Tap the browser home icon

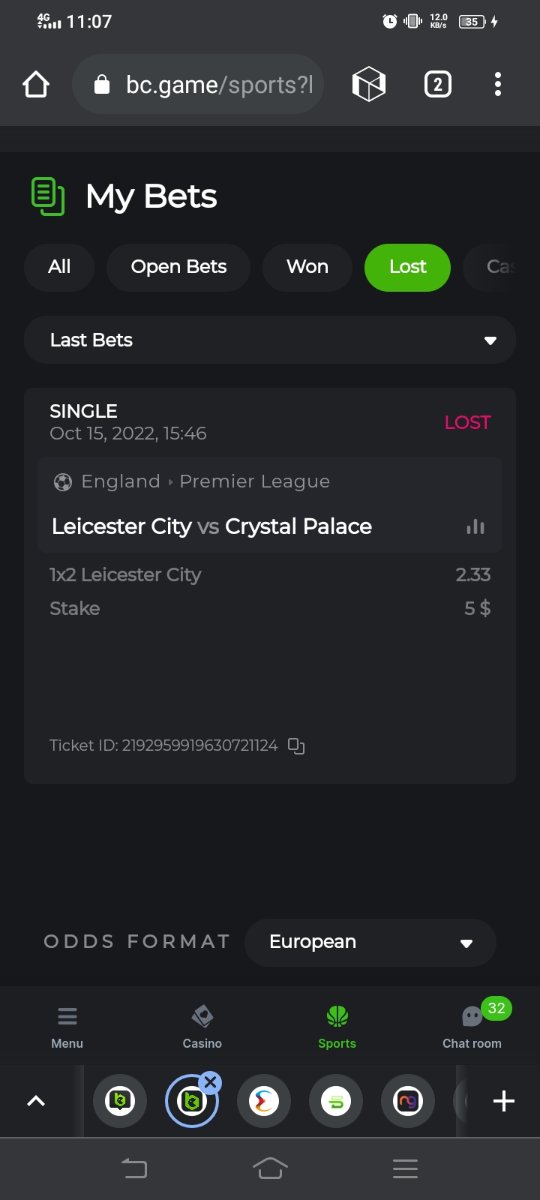pyautogui.click(x=36, y=85)
